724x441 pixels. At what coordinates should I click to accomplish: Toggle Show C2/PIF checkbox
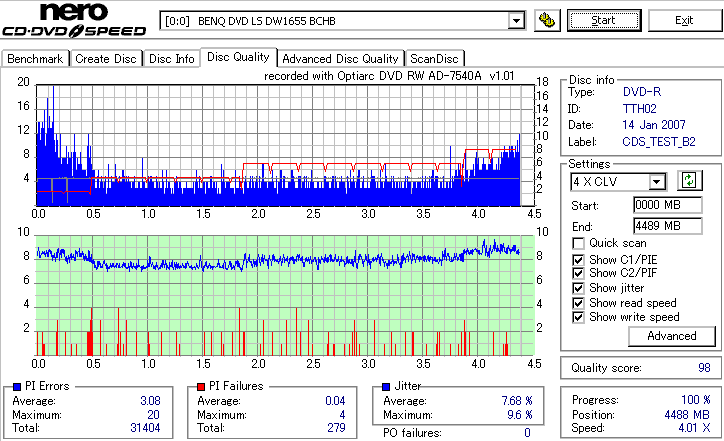(578, 273)
